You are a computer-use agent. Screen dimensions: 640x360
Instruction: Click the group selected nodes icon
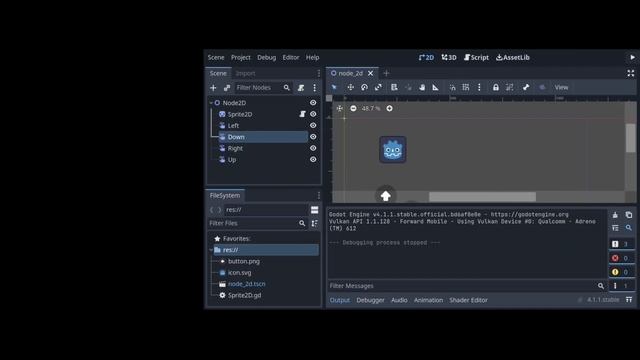[x=509, y=87]
